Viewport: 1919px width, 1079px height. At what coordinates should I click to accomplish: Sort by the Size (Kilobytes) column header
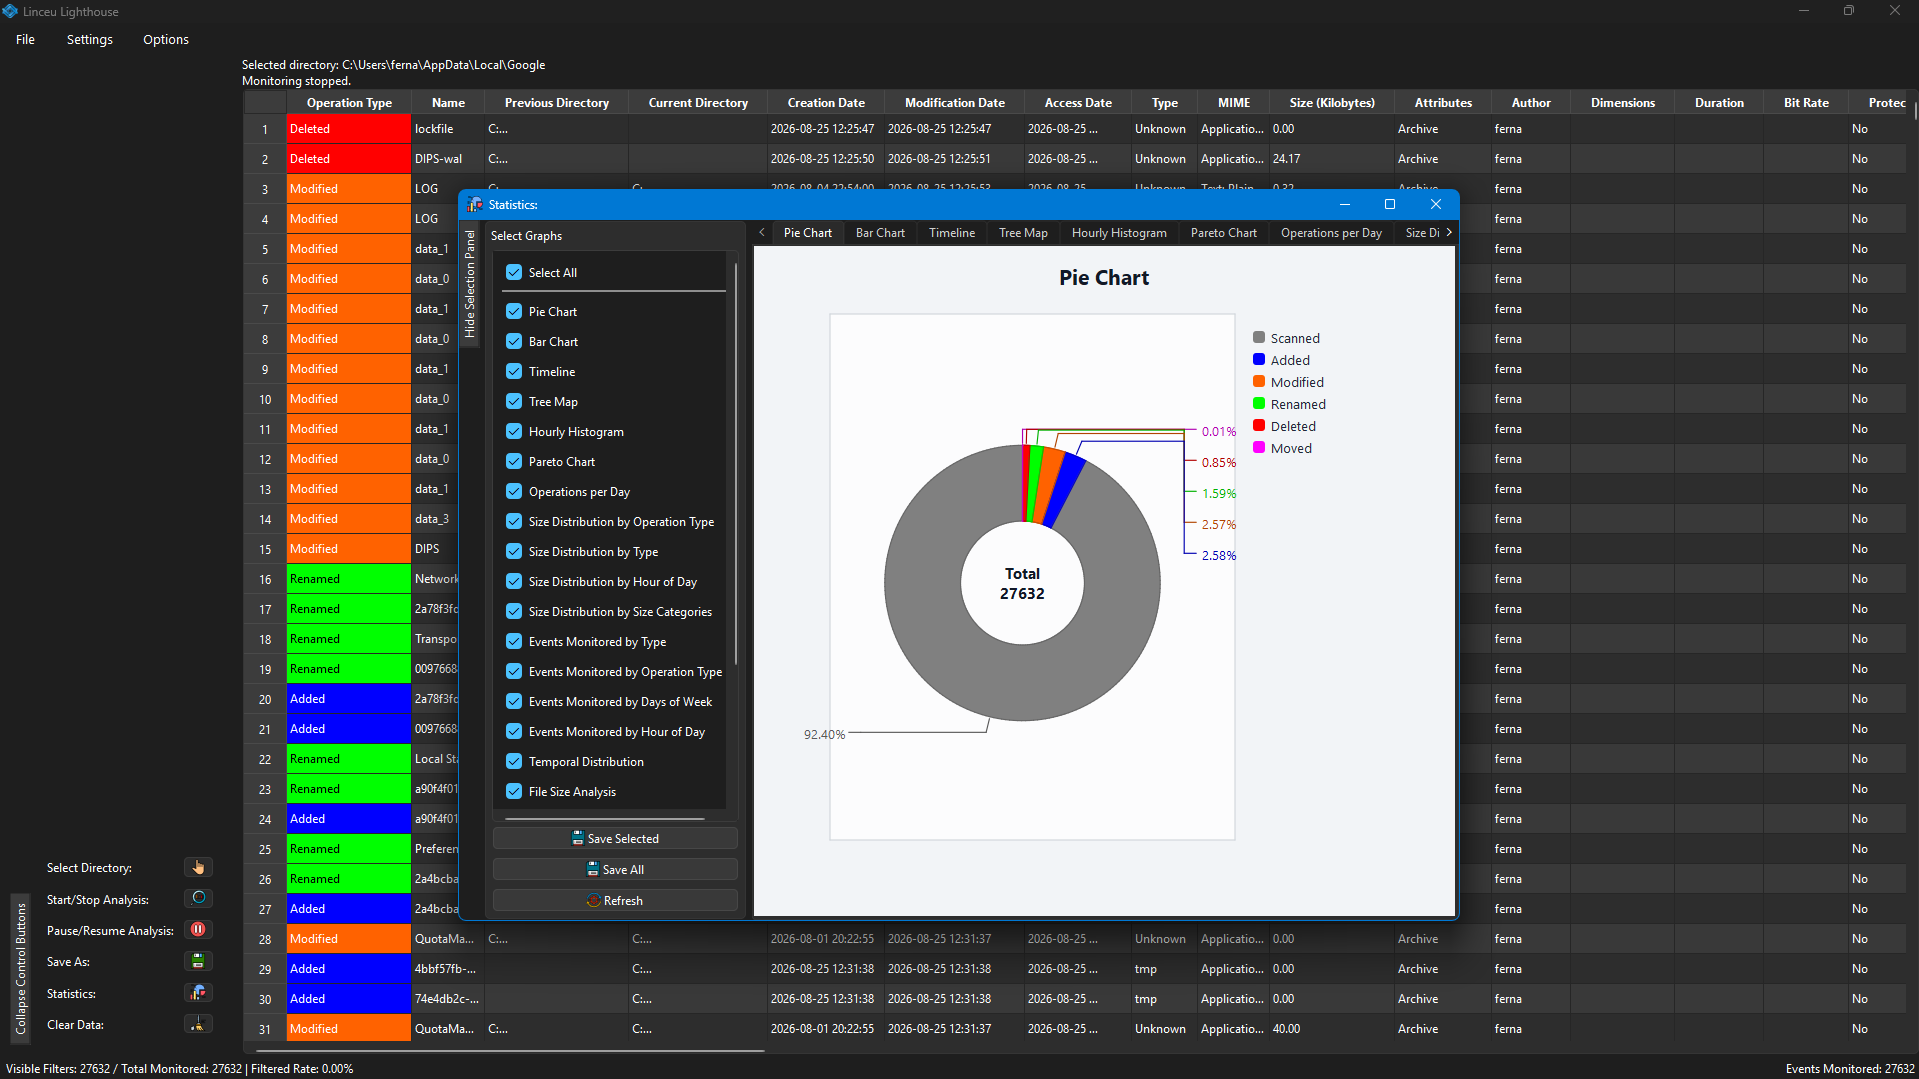(1331, 102)
